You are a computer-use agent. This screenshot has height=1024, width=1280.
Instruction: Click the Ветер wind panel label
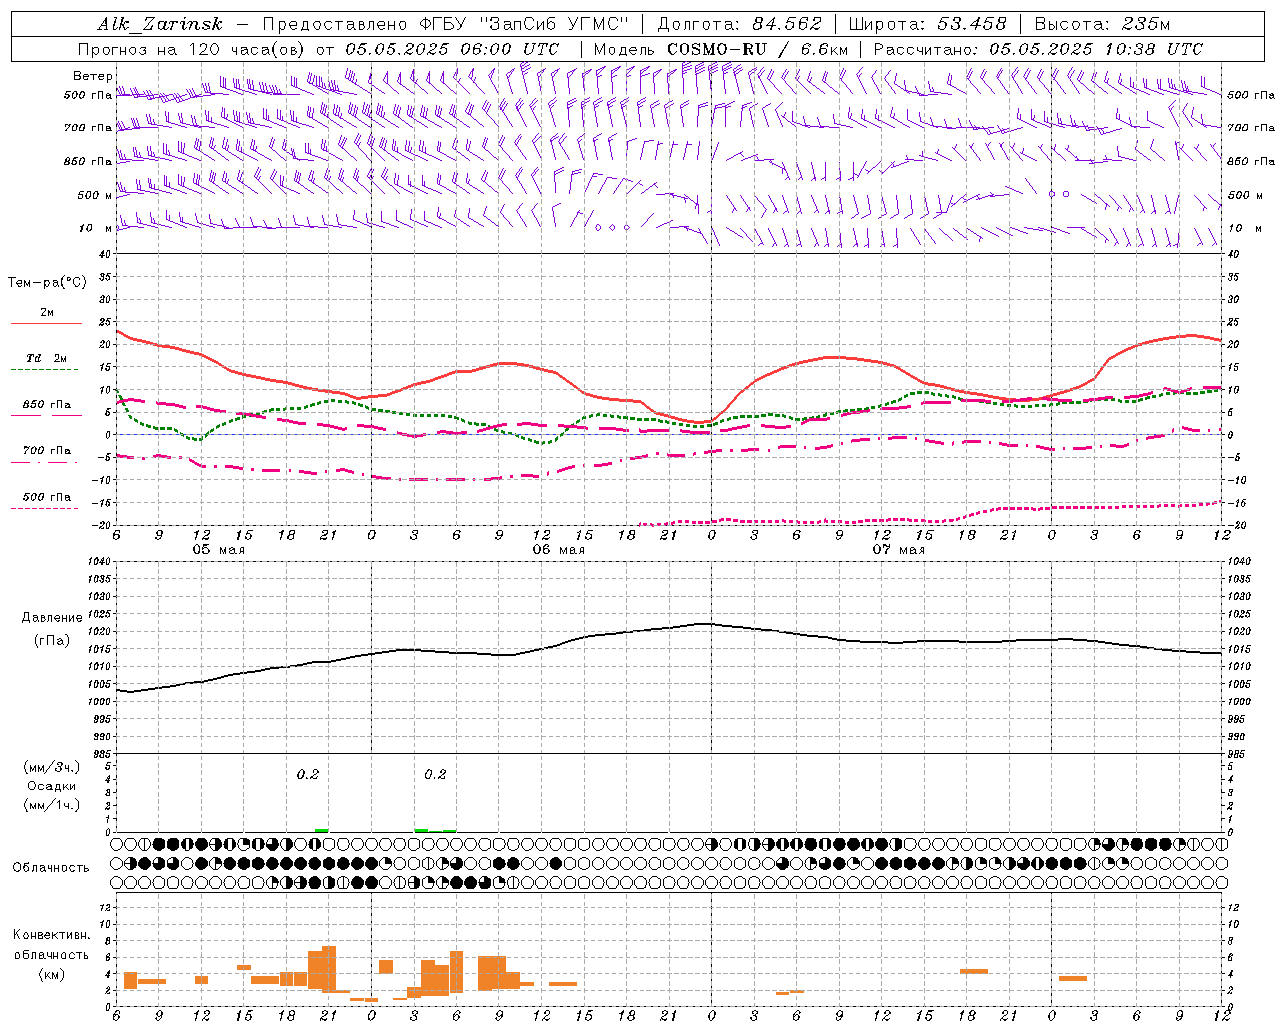coord(93,76)
